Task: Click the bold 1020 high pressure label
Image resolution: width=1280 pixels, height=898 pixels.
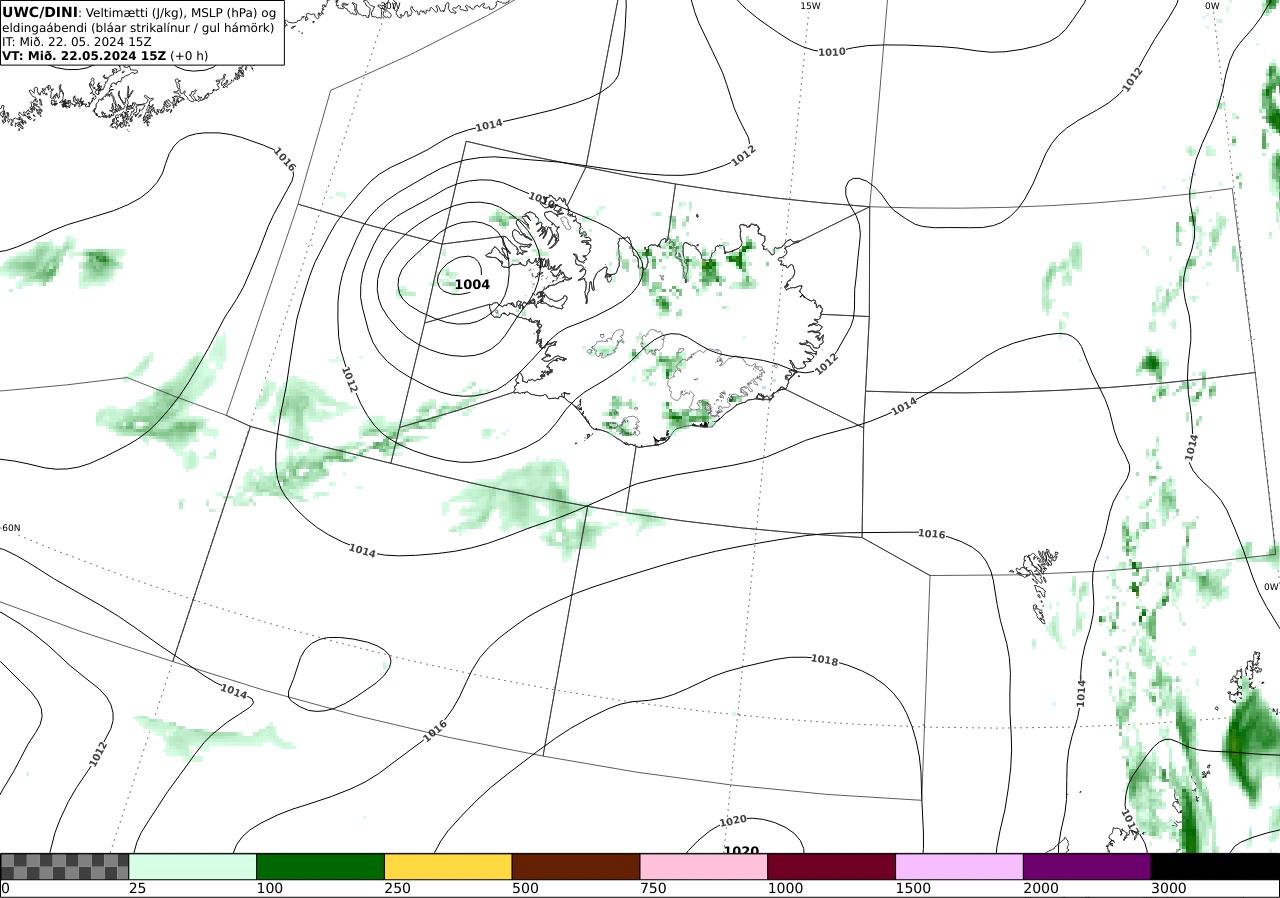Action: tap(741, 851)
